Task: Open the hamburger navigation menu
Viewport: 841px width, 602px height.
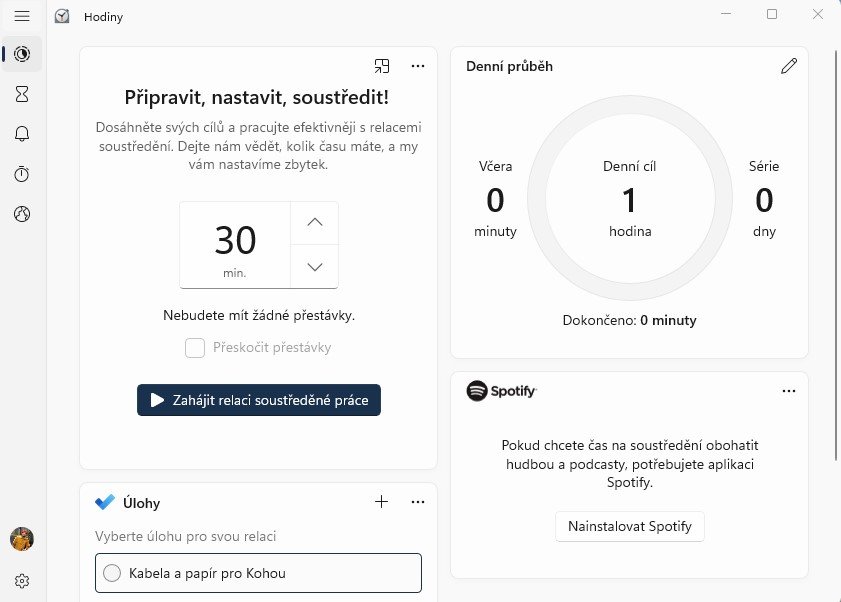Action: [22, 16]
